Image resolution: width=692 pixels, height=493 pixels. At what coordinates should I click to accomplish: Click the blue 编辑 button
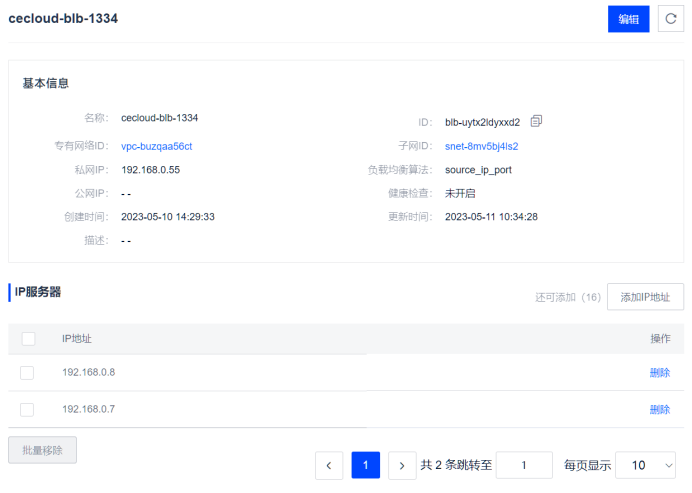628,19
